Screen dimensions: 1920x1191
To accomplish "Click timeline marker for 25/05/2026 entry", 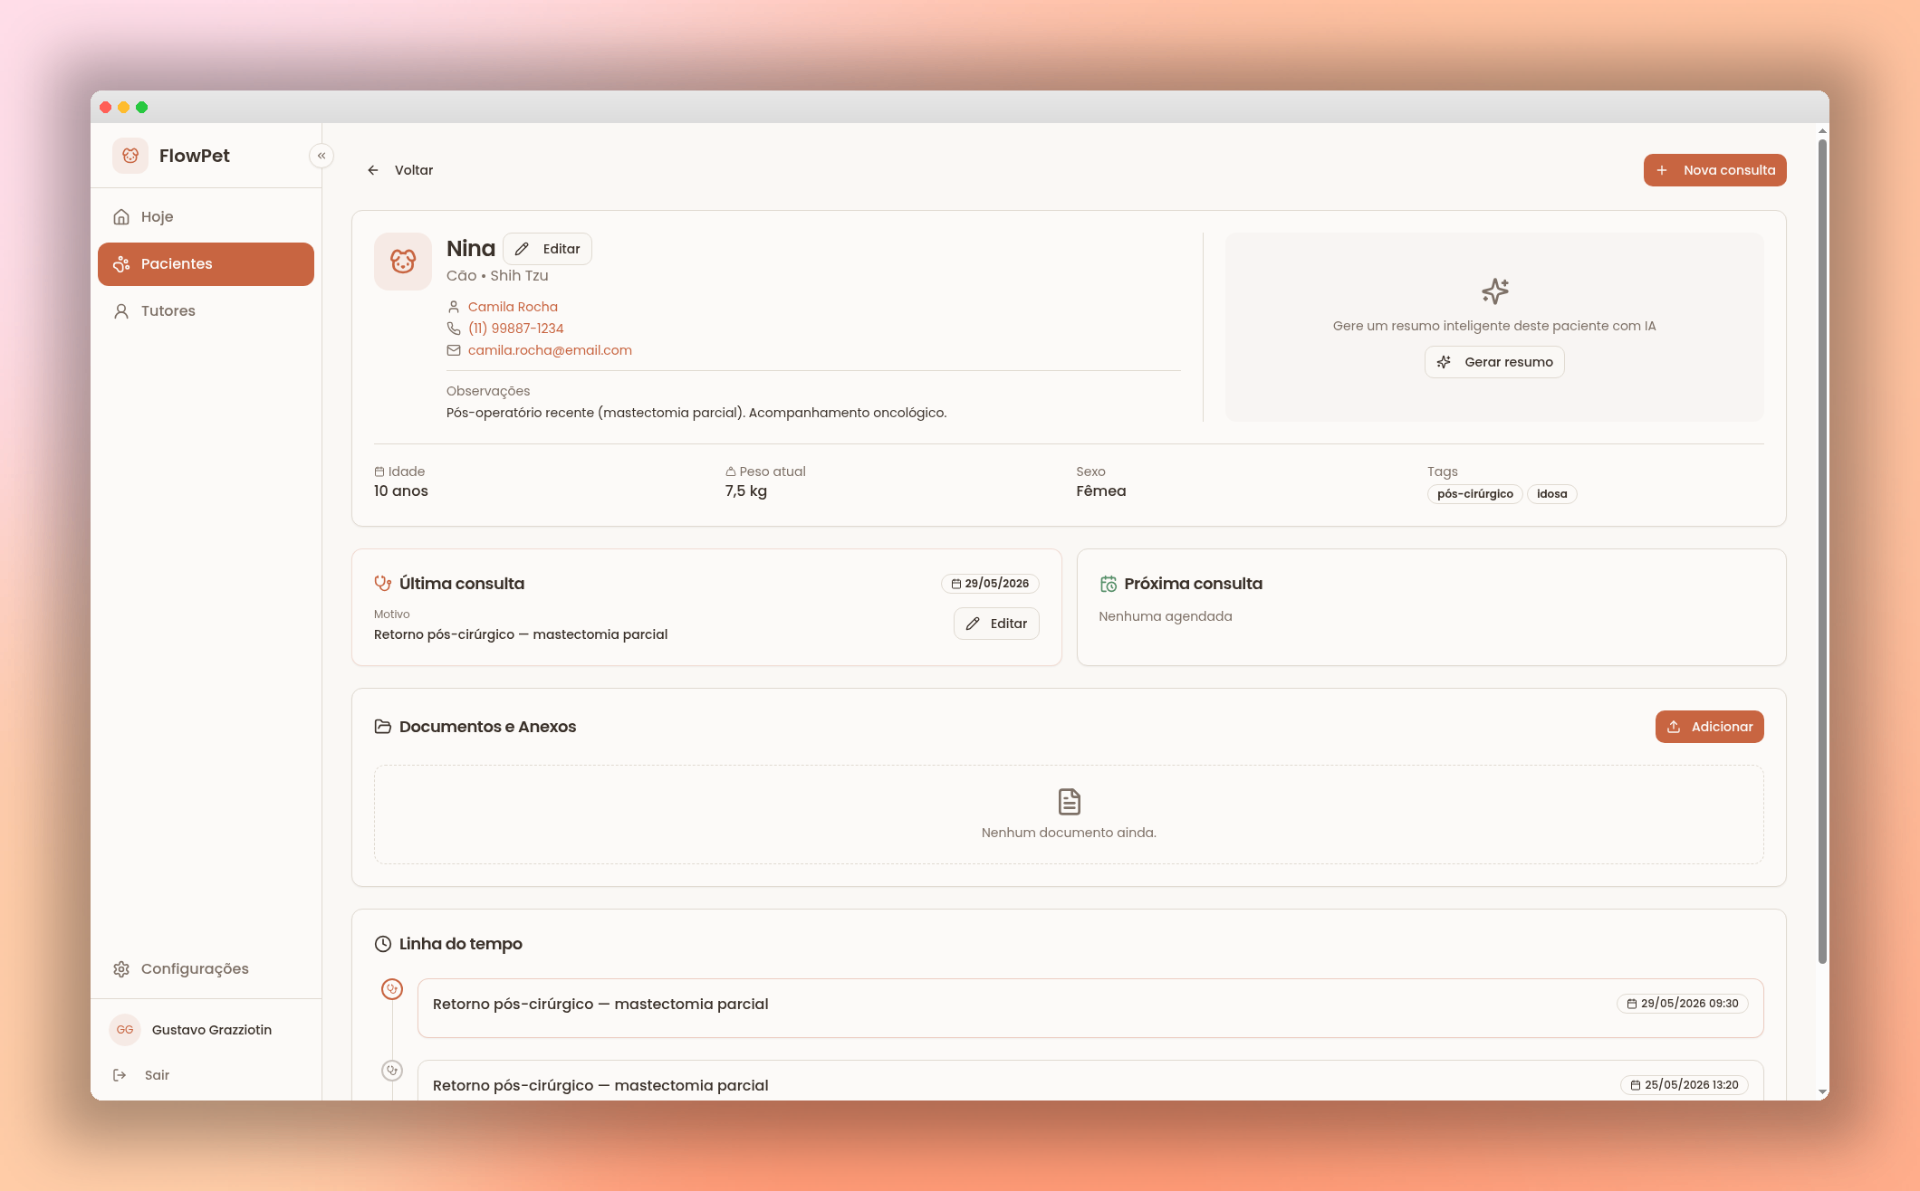I will click(x=392, y=1070).
